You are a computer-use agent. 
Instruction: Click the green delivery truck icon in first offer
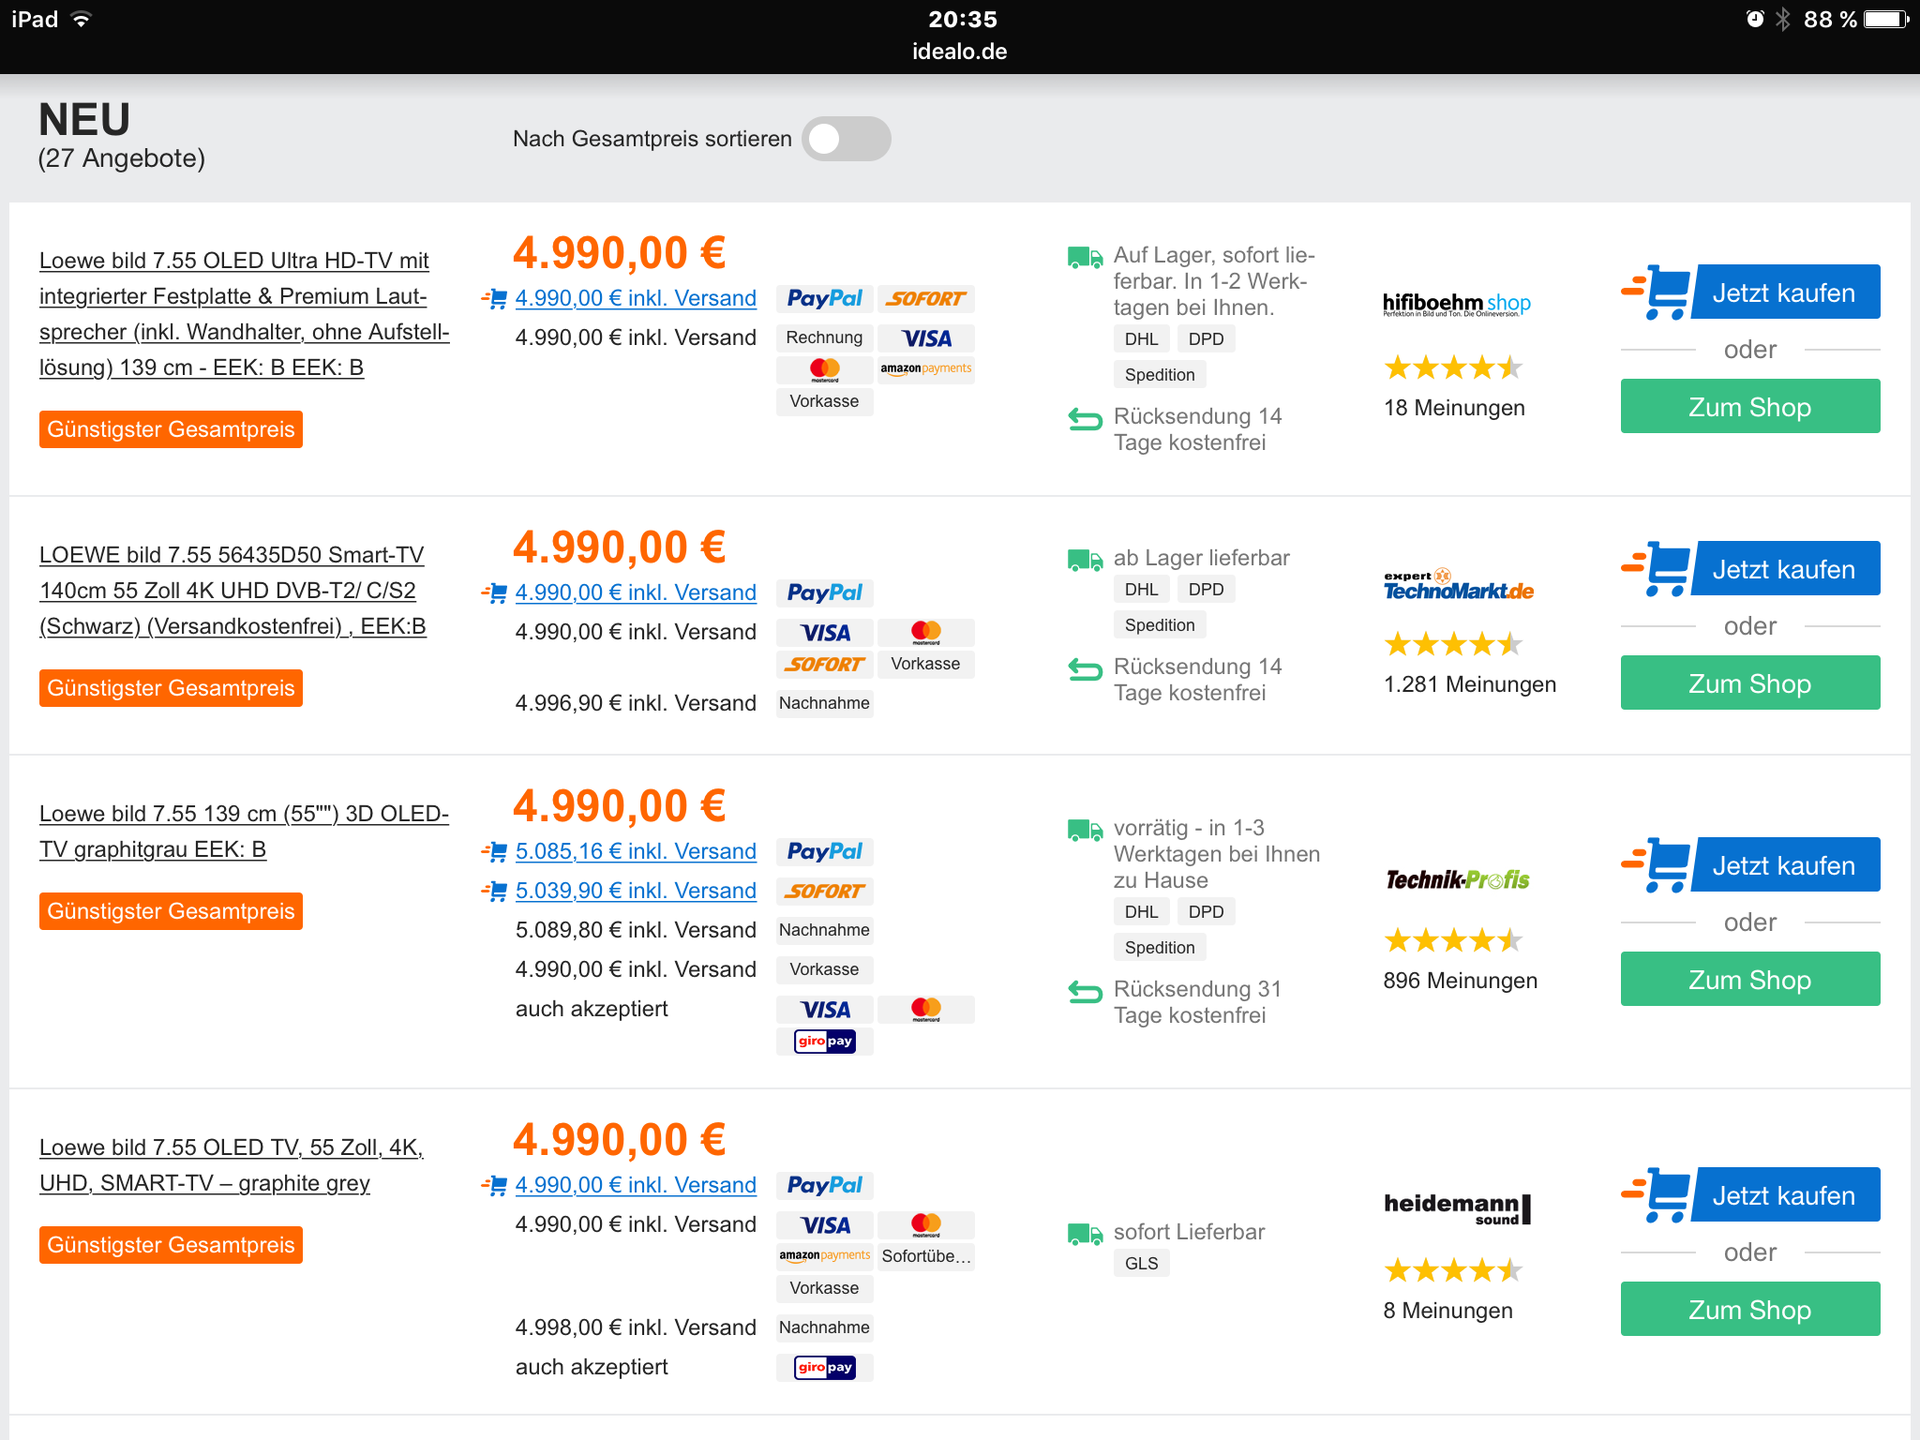(x=1084, y=258)
